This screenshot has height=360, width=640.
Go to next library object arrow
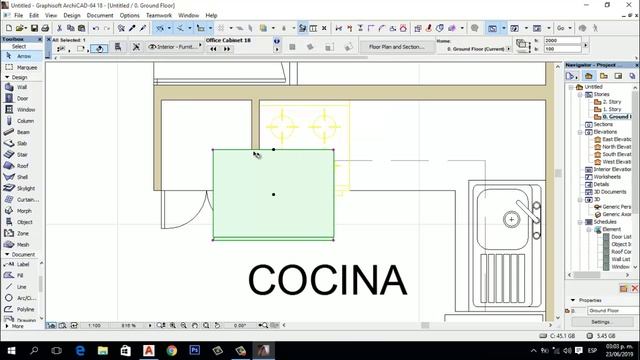[x=227, y=49]
